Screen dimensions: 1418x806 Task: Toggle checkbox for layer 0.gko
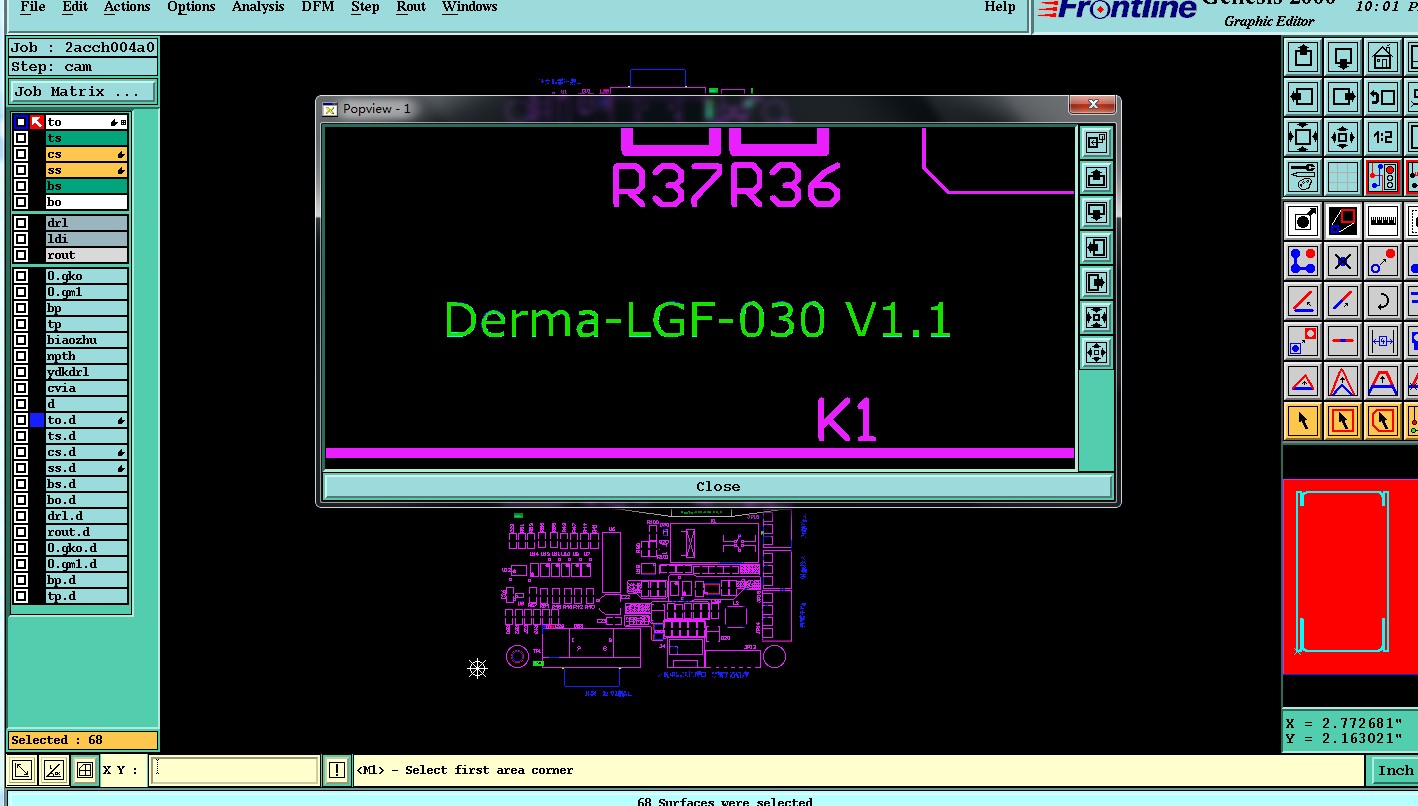(21, 276)
